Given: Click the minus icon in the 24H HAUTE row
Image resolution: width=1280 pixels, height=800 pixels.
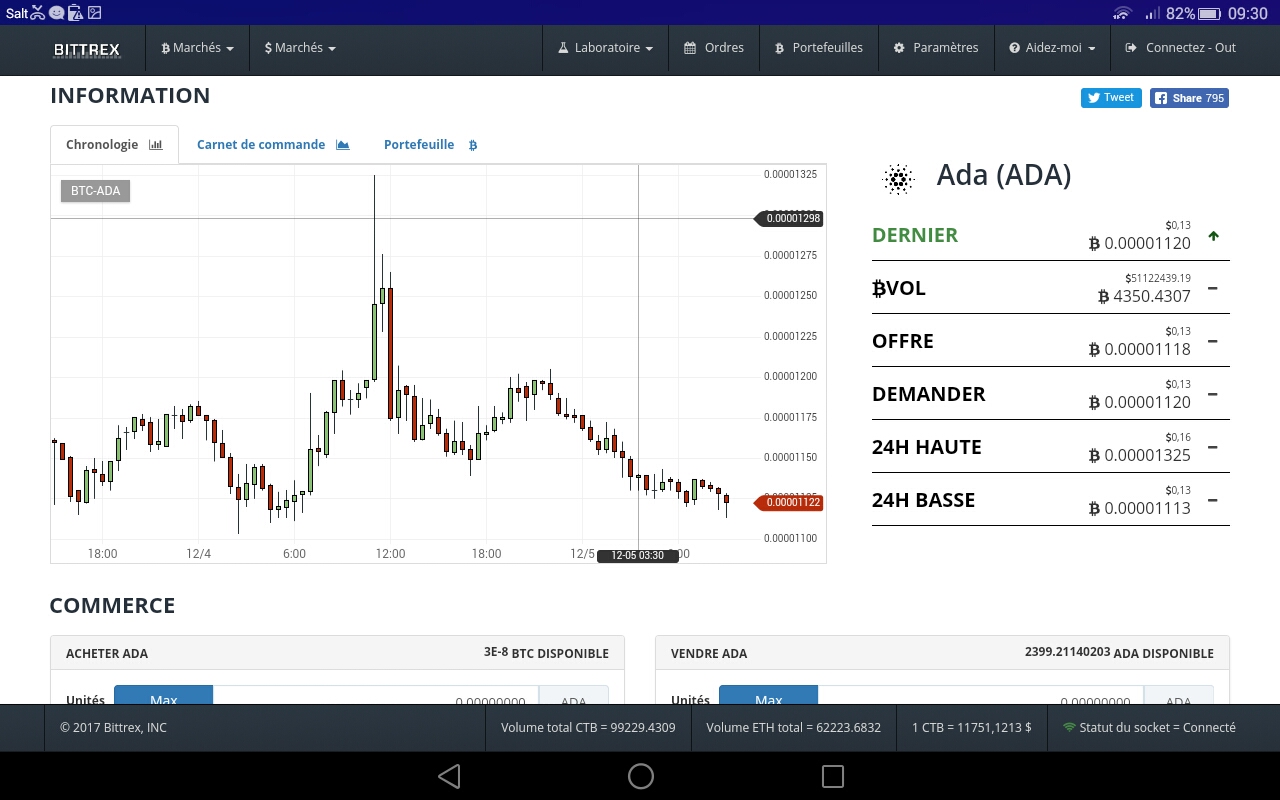Looking at the screenshot, I should [1213, 447].
